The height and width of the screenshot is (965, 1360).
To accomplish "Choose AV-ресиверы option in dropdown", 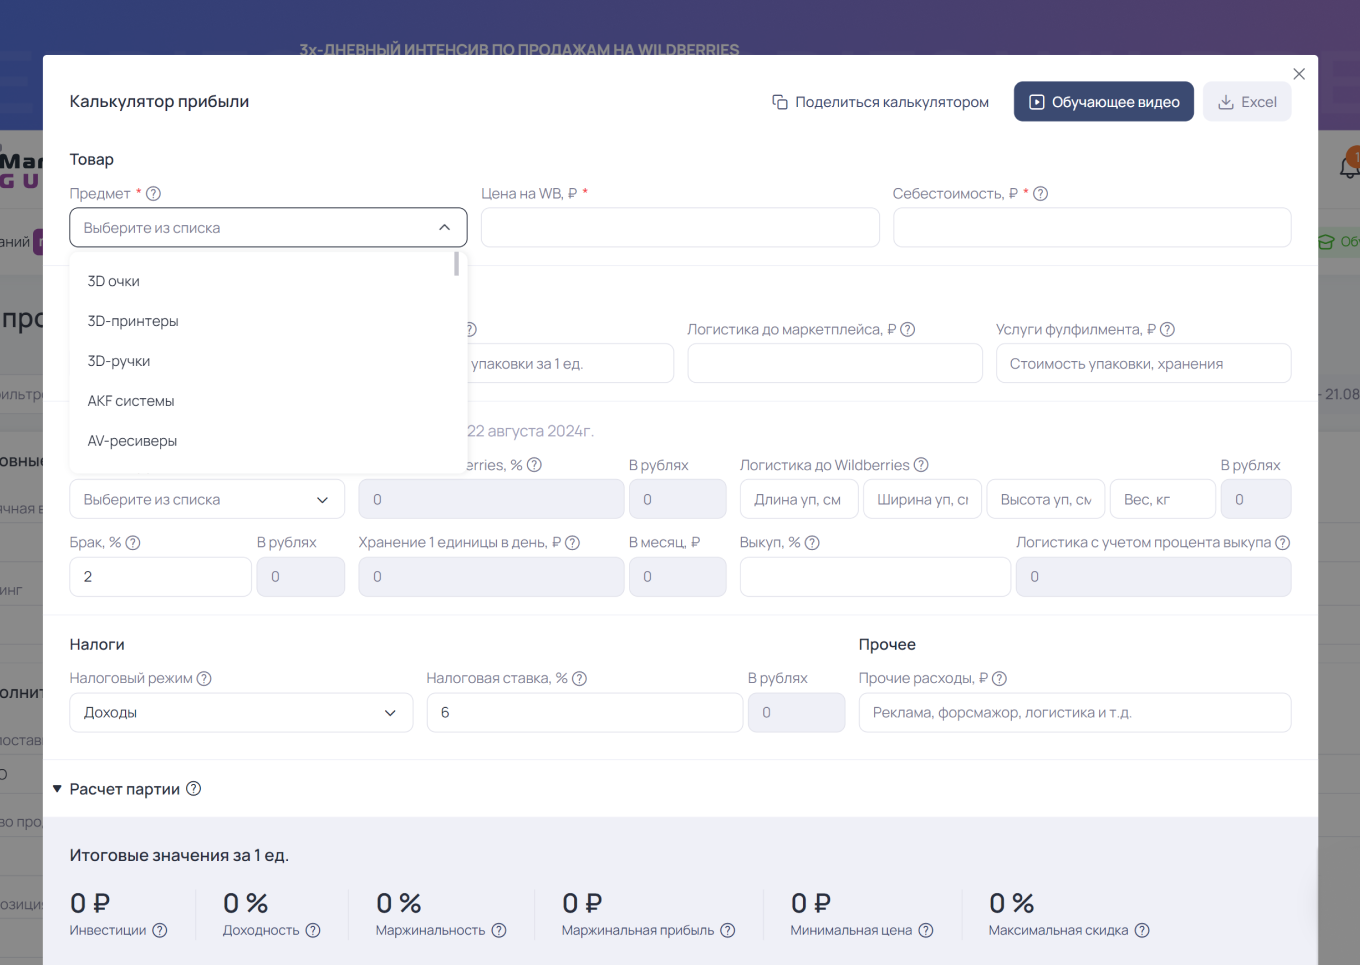I will 132,441.
